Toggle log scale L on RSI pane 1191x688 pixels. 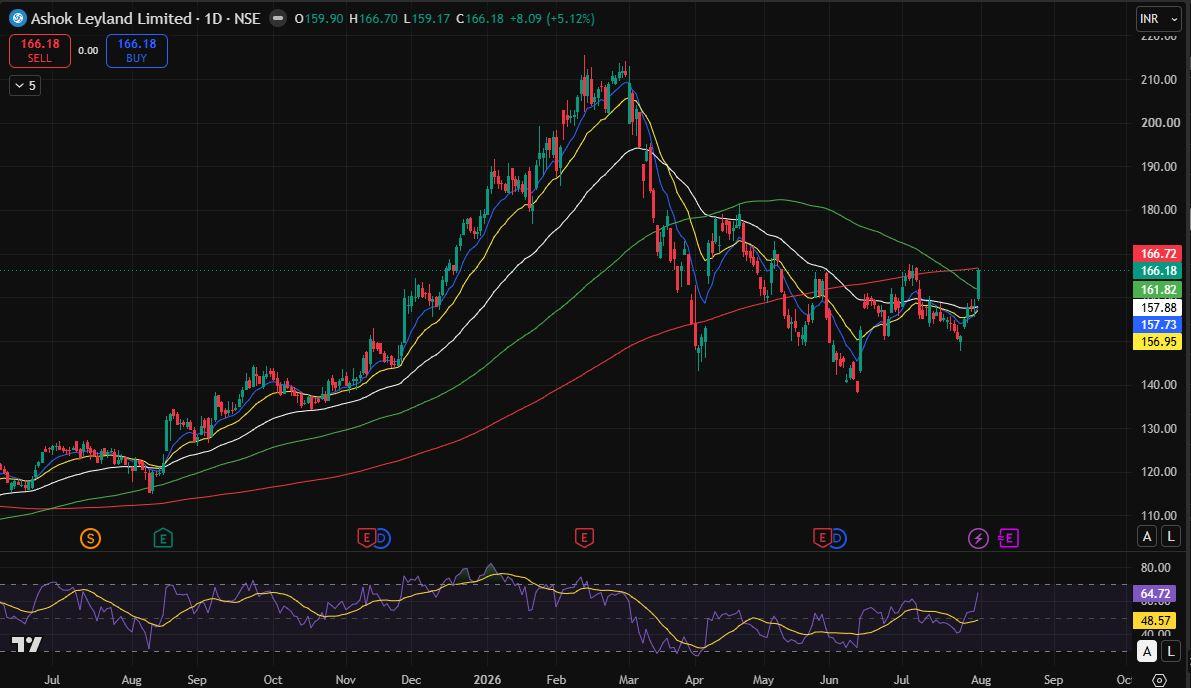coord(1170,652)
